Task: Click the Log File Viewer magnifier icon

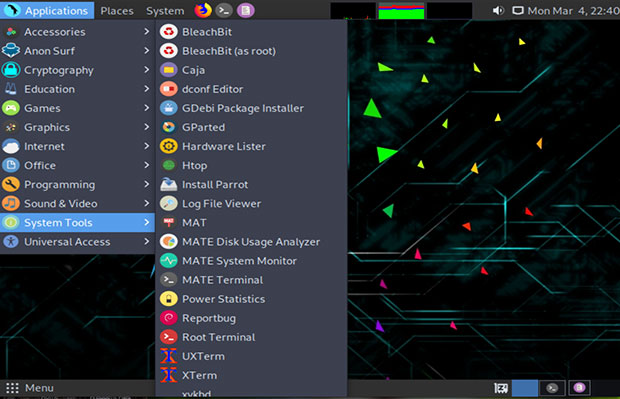Action: click(x=168, y=203)
